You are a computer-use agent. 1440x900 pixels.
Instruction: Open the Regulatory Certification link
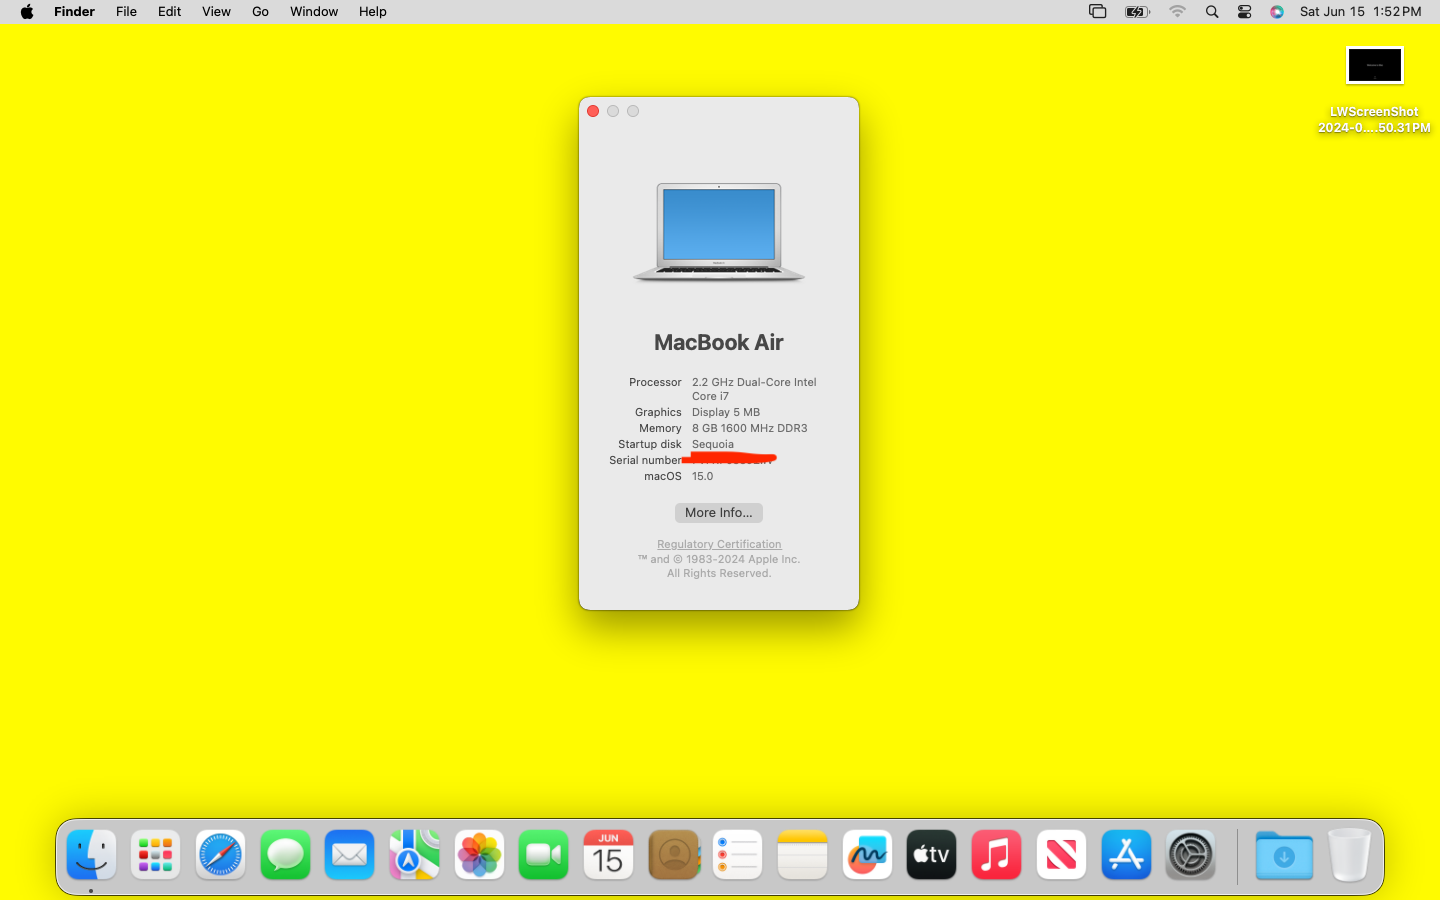tap(719, 545)
